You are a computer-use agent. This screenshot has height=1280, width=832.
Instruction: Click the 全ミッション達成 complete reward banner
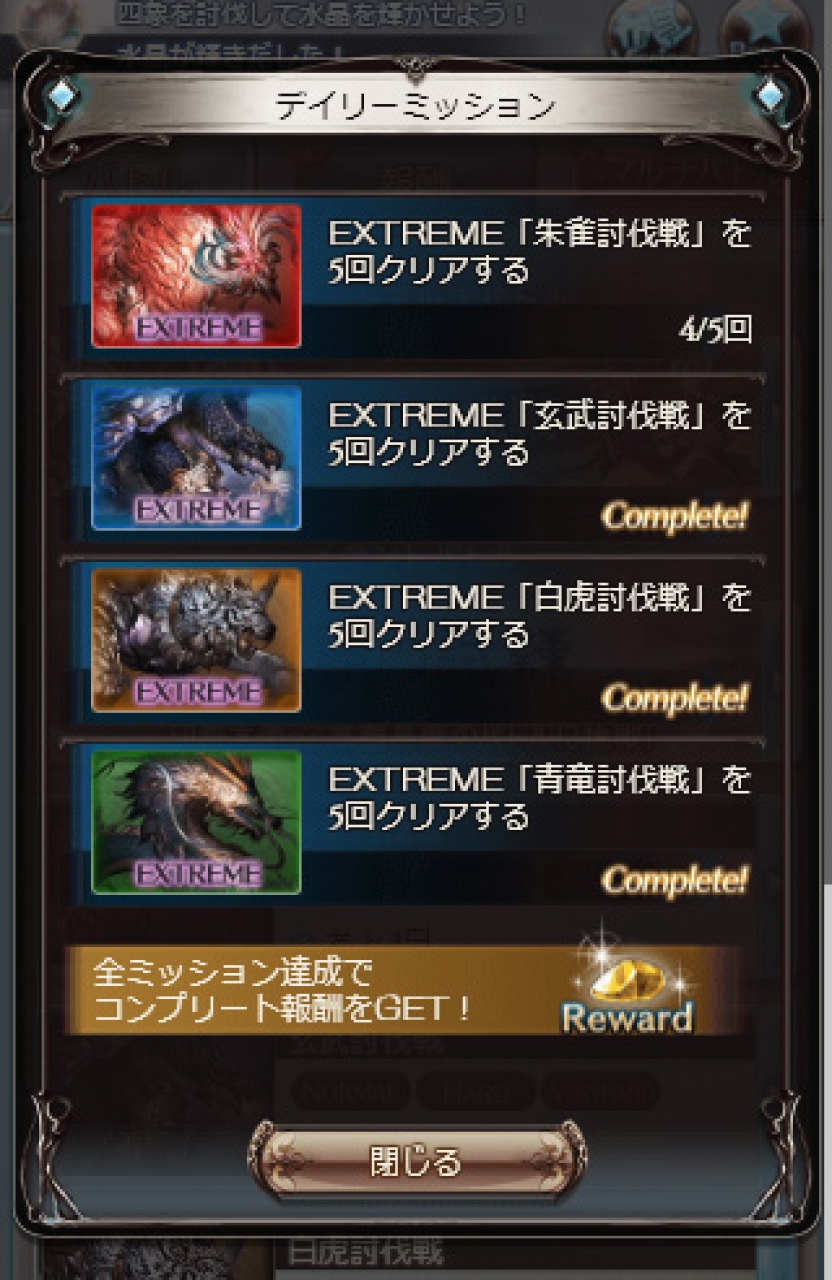pyautogui.click(x=406, y=990)
